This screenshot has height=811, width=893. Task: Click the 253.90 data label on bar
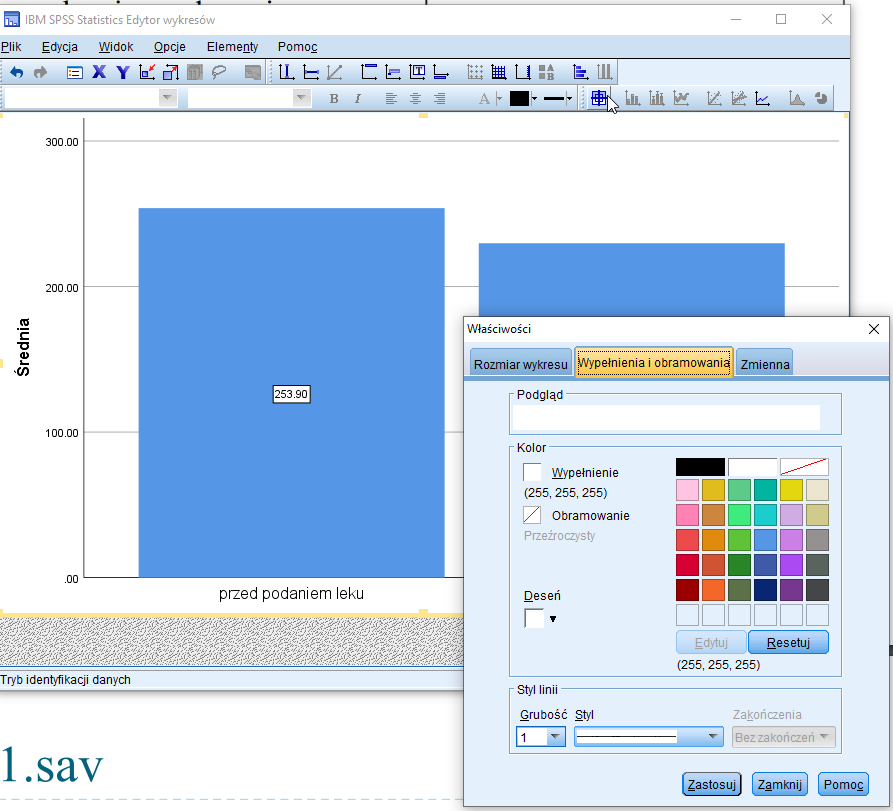tap(292, 395)
